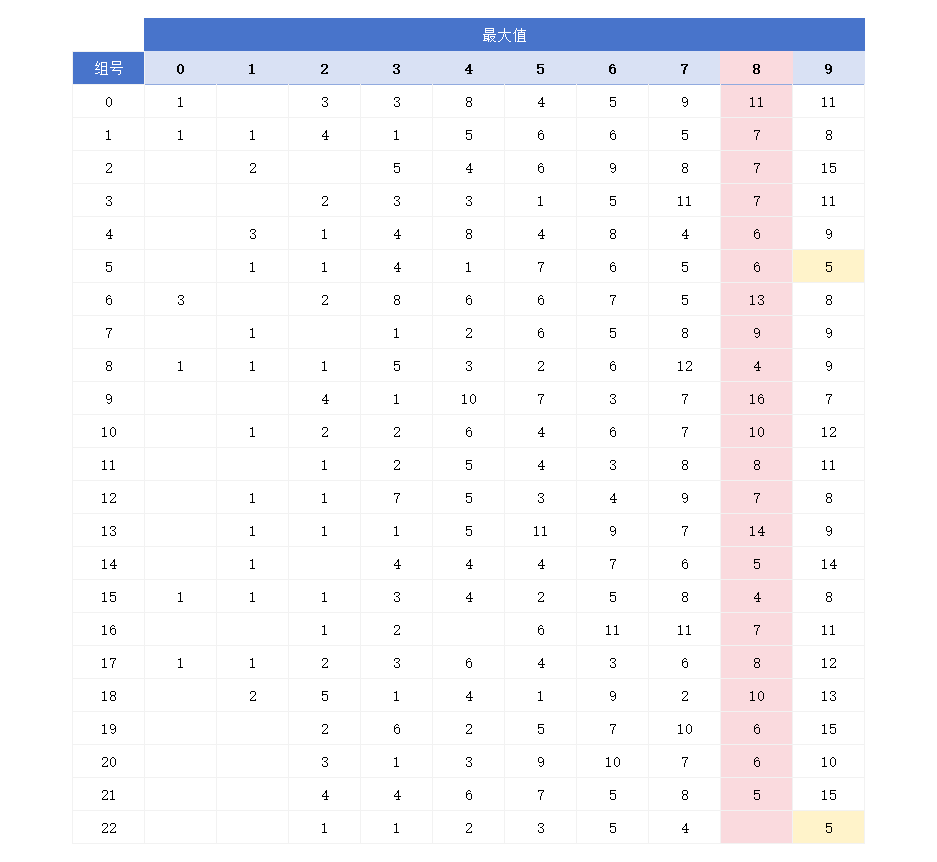Click the value 11 in row 13, column 5
Viewport: 937px width, 862px height.
tap(540, 531)
